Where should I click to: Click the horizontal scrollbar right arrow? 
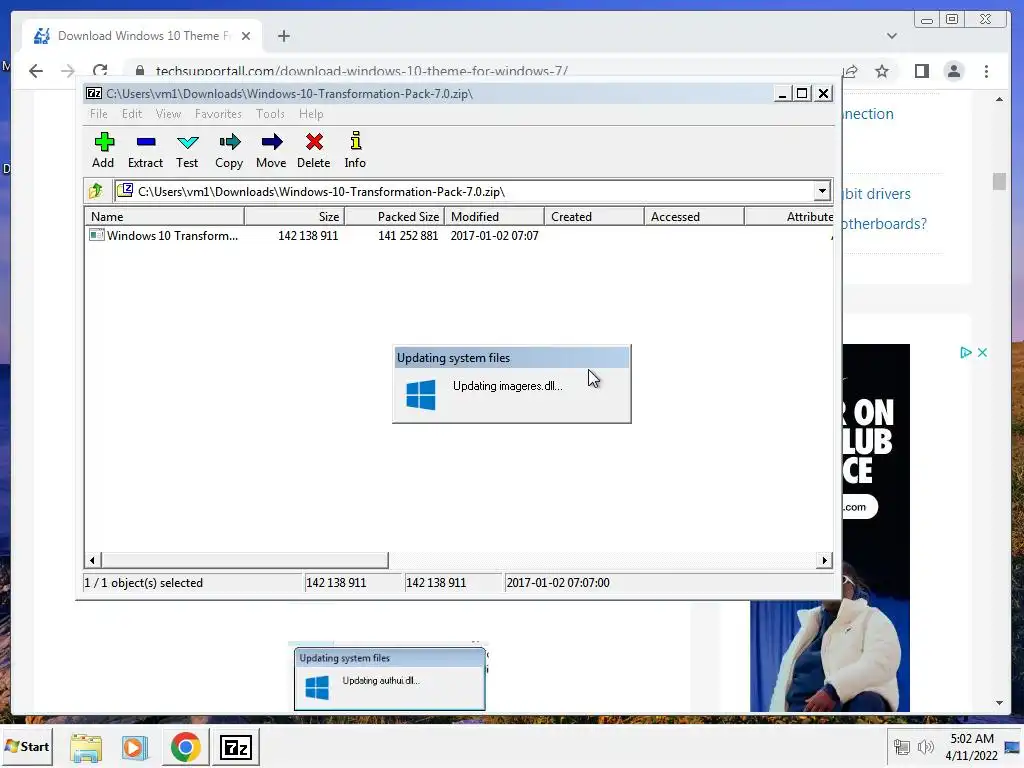(824, 560)
